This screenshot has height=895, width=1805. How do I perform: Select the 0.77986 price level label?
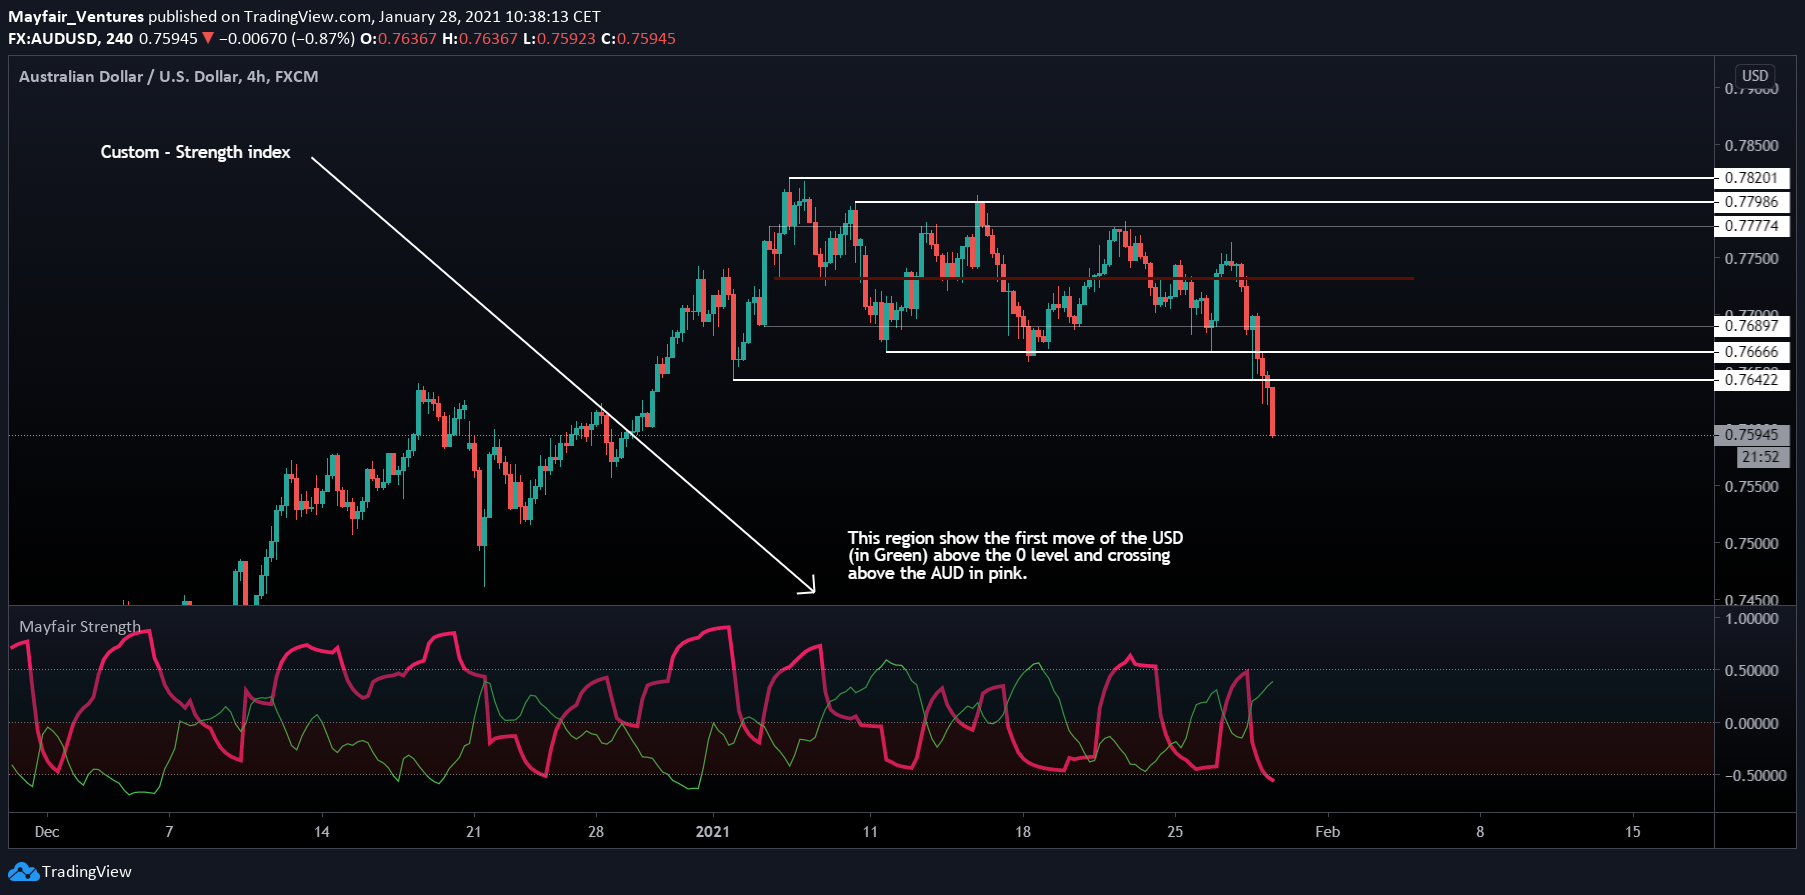pos(1751,202)
